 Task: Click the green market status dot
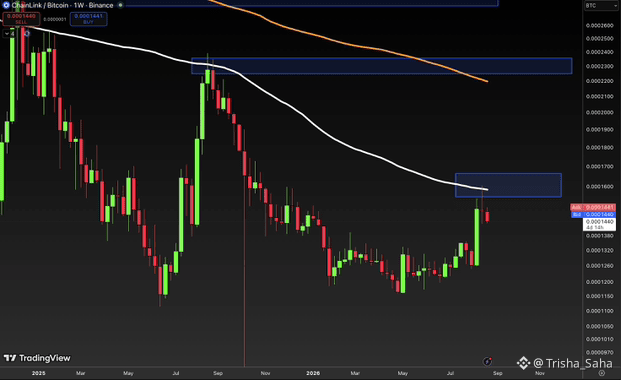tap(120, 5)
